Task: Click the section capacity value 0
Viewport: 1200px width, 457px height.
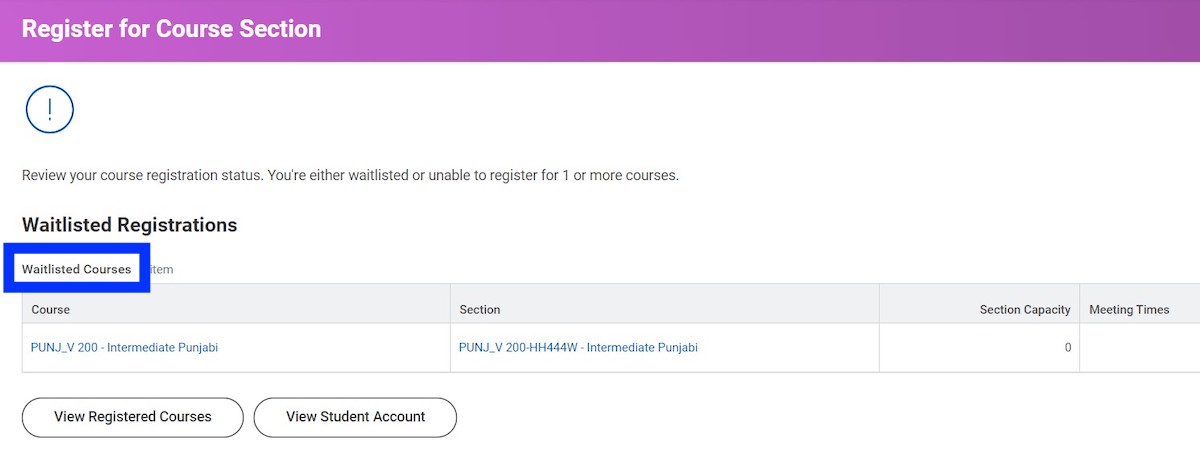Action: click(x=1068, y=348)
